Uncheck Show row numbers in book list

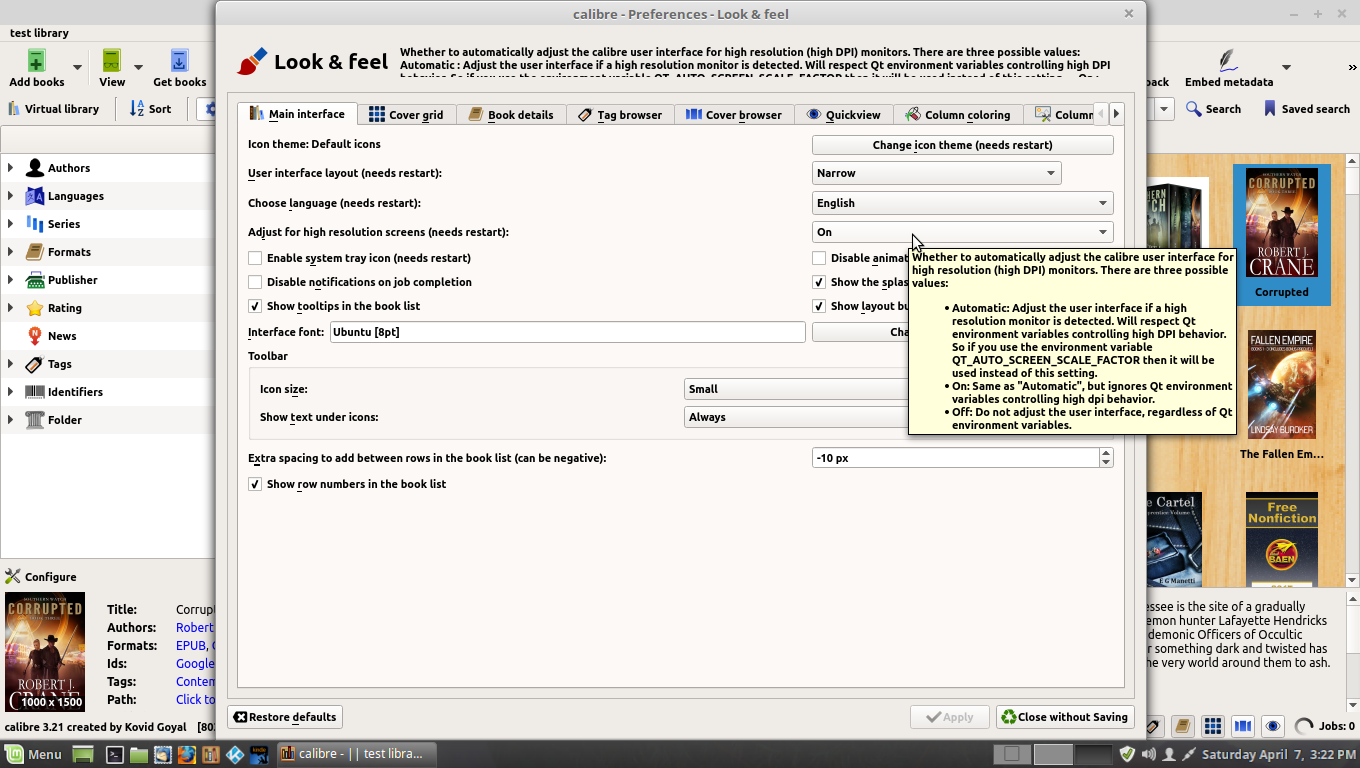point(255,484)
